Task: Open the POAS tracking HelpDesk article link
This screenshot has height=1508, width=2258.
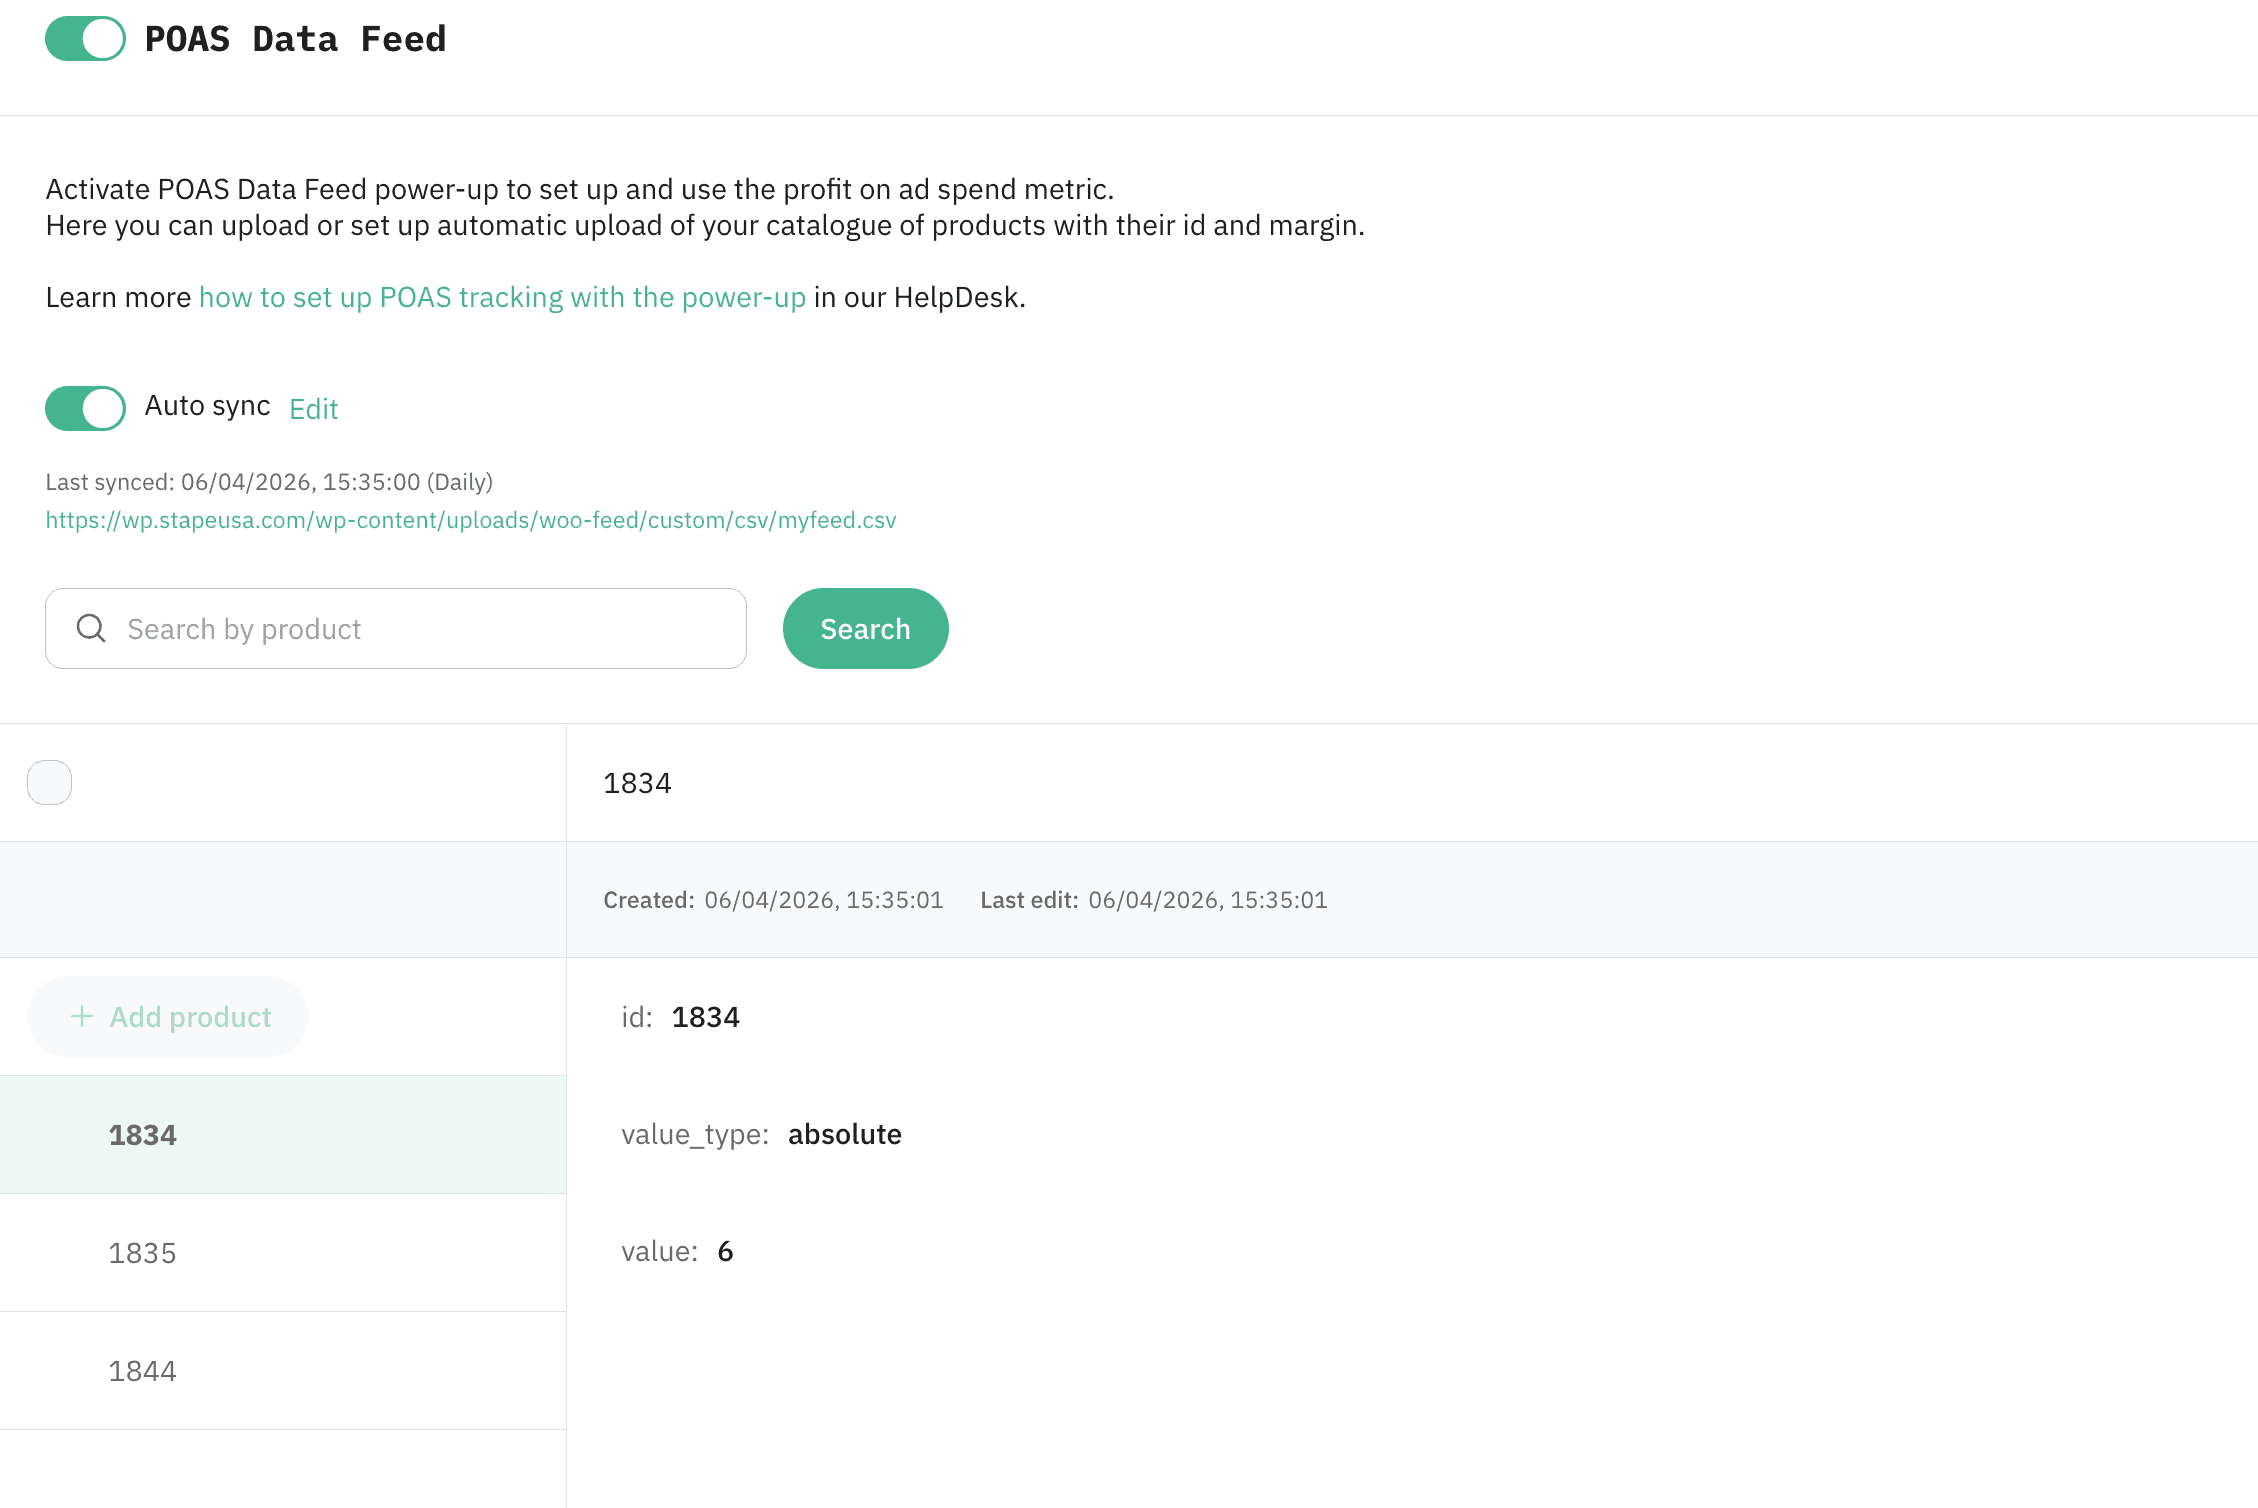Action: (x=502, y=297)
